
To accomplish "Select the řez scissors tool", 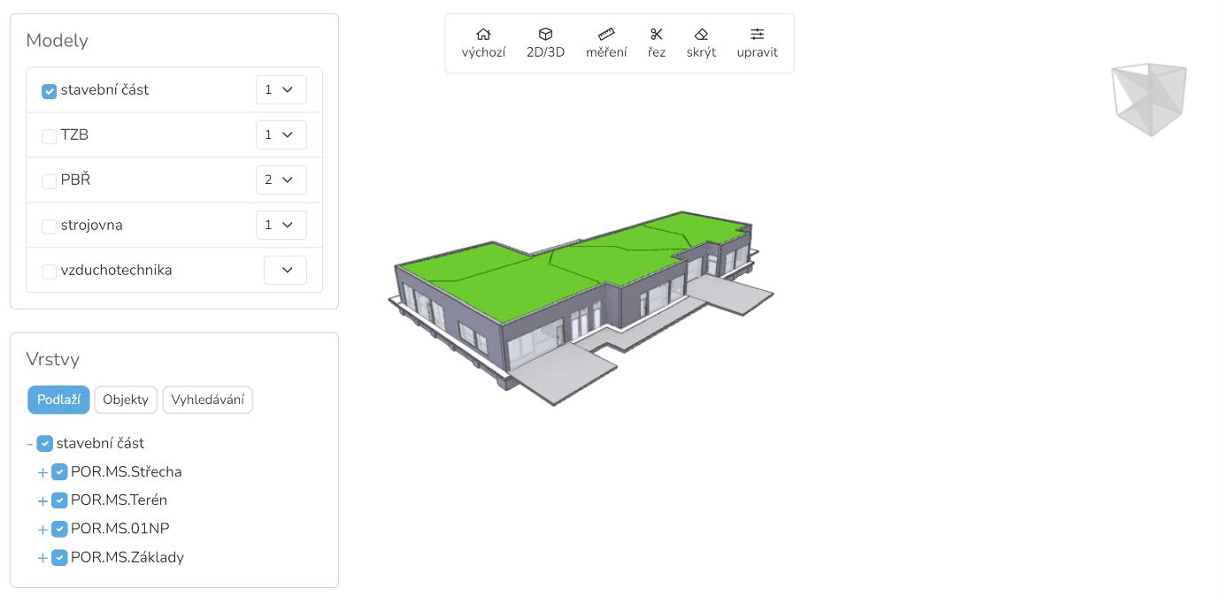I will tap(656, 43).
